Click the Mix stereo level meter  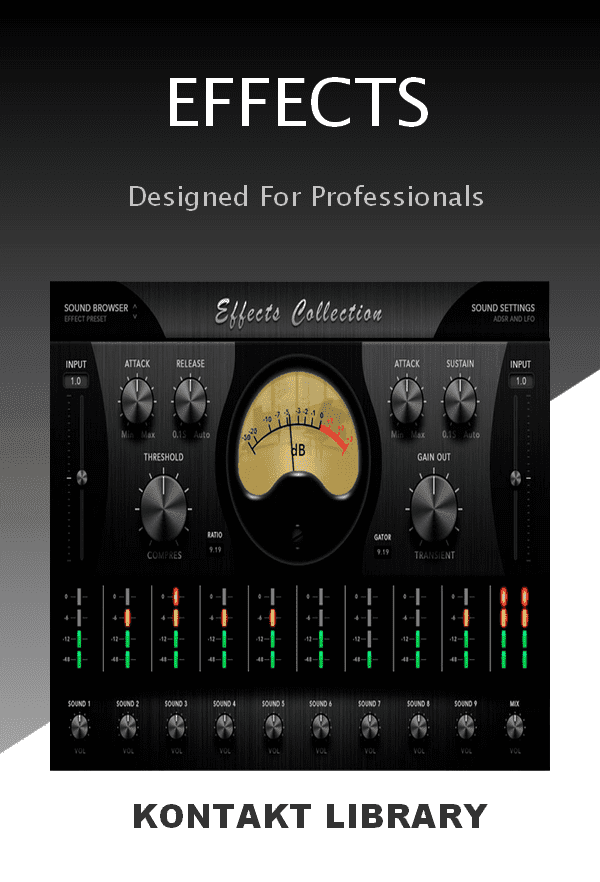pyautogui.click(x=514, y=628)
